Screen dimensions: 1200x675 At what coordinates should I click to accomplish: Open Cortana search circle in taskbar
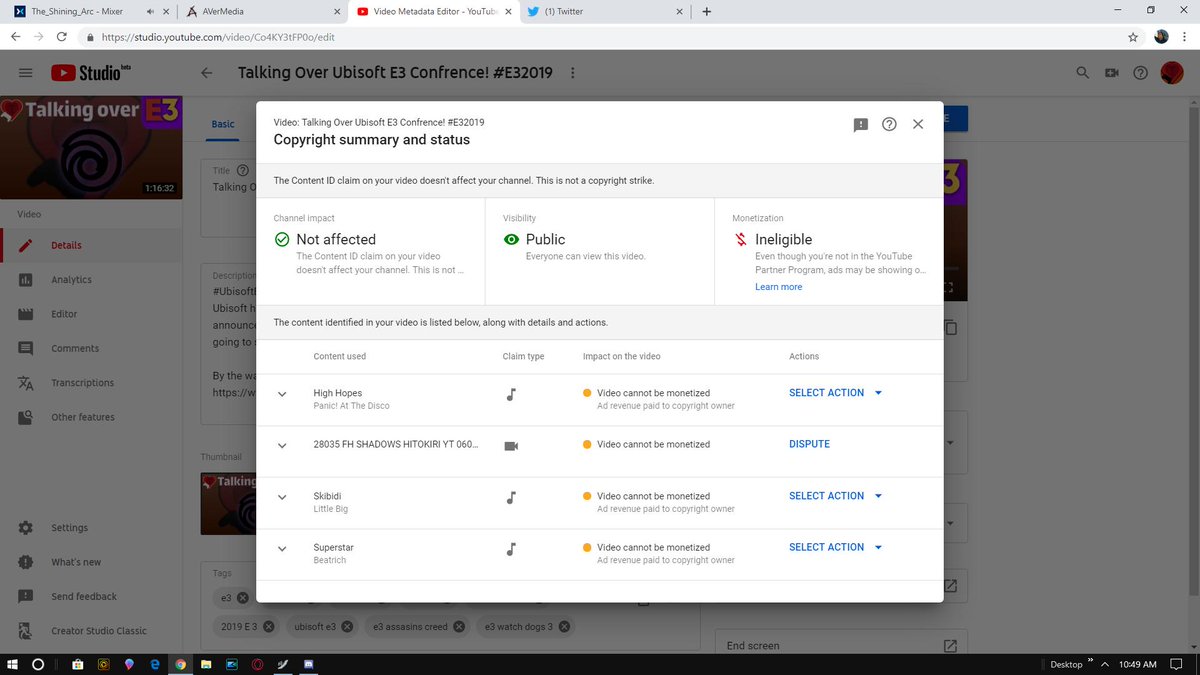click(38, 664)
